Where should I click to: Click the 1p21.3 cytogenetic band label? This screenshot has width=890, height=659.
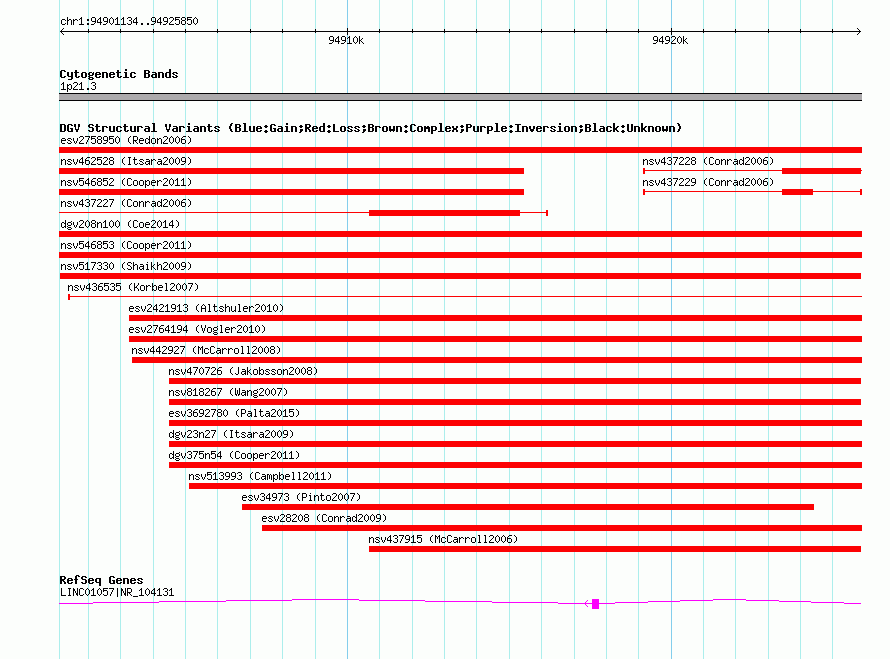(78, 86)
